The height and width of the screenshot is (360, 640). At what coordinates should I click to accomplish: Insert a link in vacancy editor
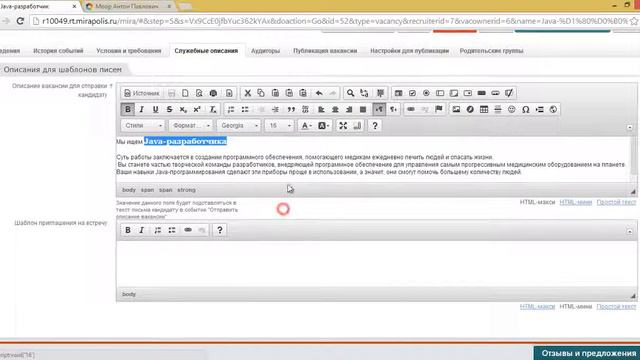click(411, 109)
